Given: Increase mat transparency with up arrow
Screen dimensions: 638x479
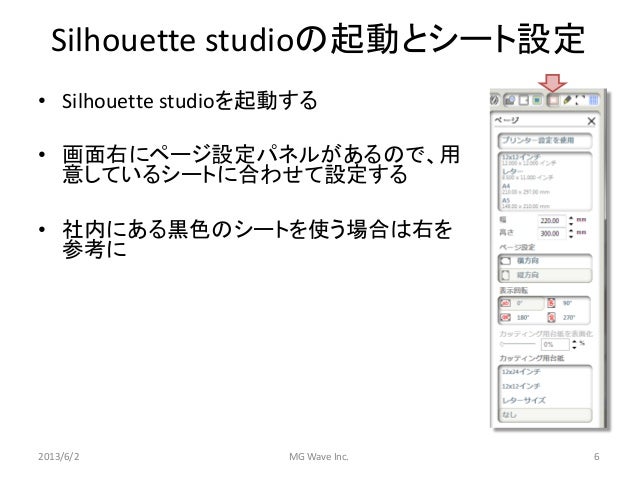Looking at the screenshot, I should pos(574,342).
